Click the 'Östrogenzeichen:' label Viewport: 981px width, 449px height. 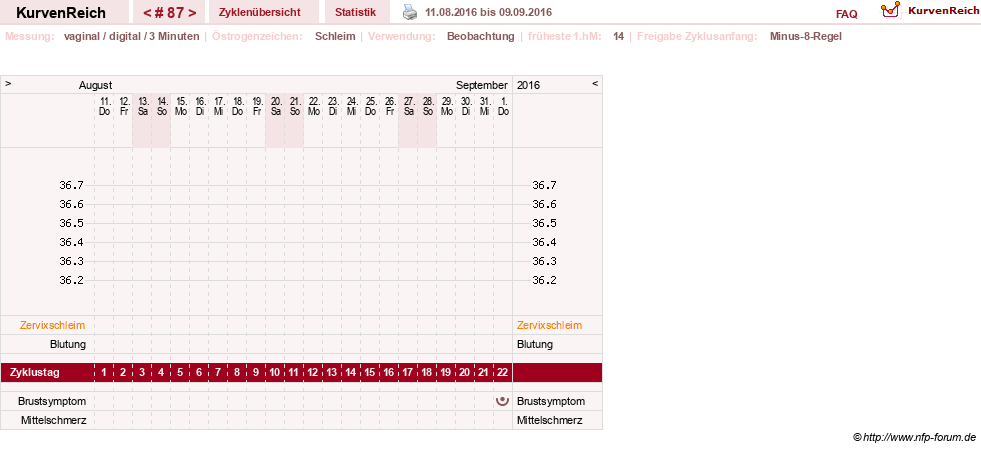257,36
